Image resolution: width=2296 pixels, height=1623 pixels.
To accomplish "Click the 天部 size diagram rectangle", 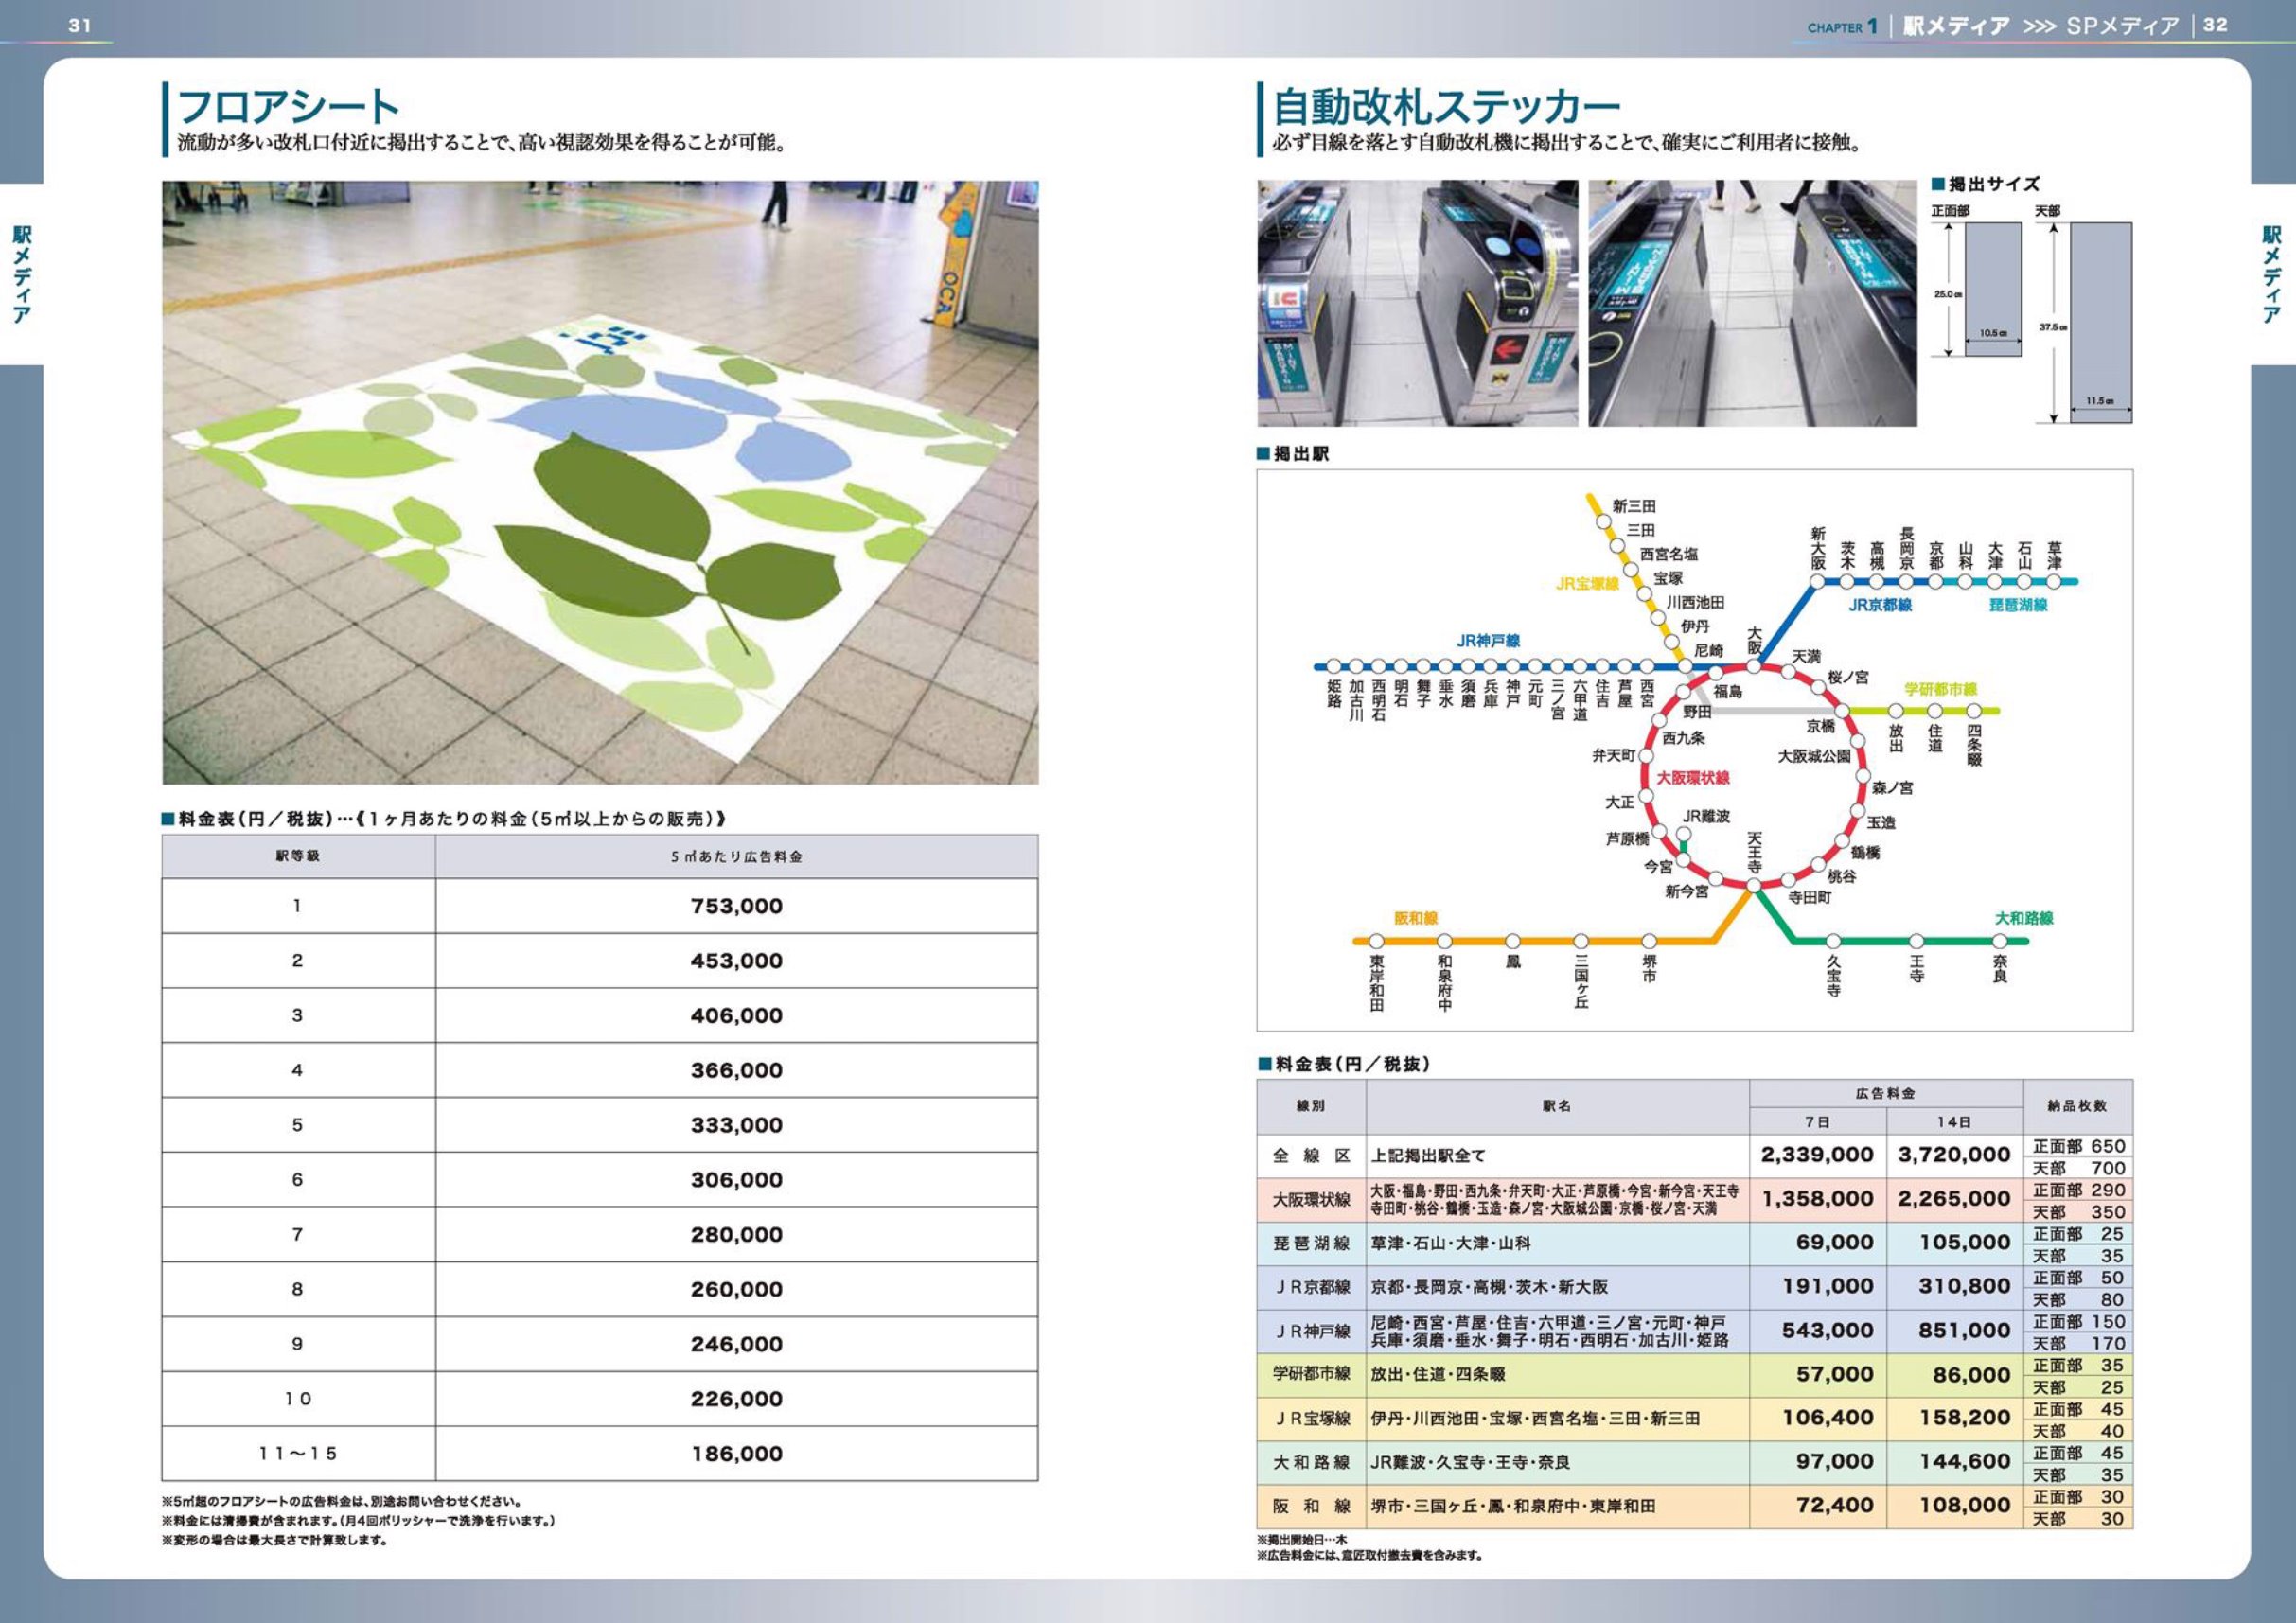I will (x=2100, y=322).
